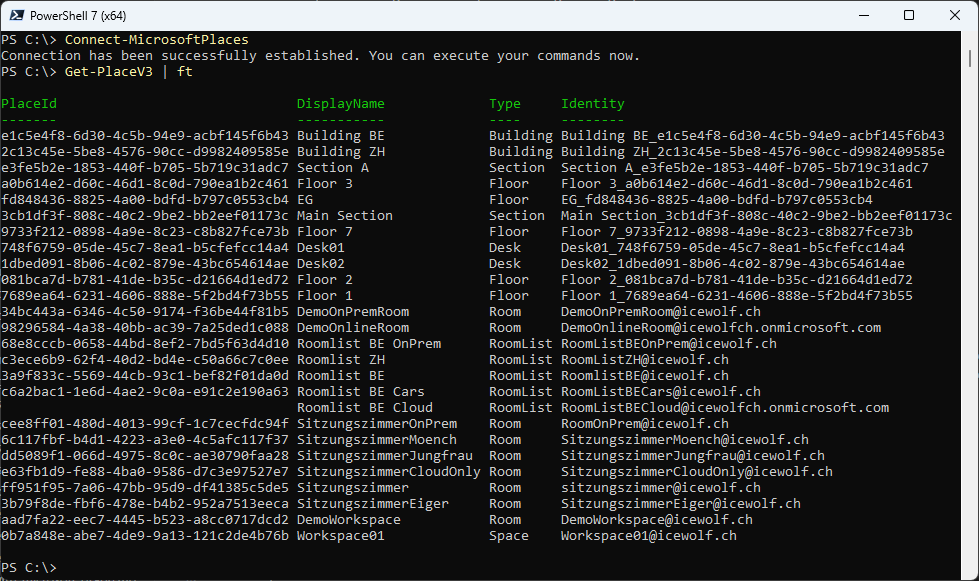This screenshot has width=979, height=581.
Task: Maximize the PowerShell 7 window
Action: 909,15
